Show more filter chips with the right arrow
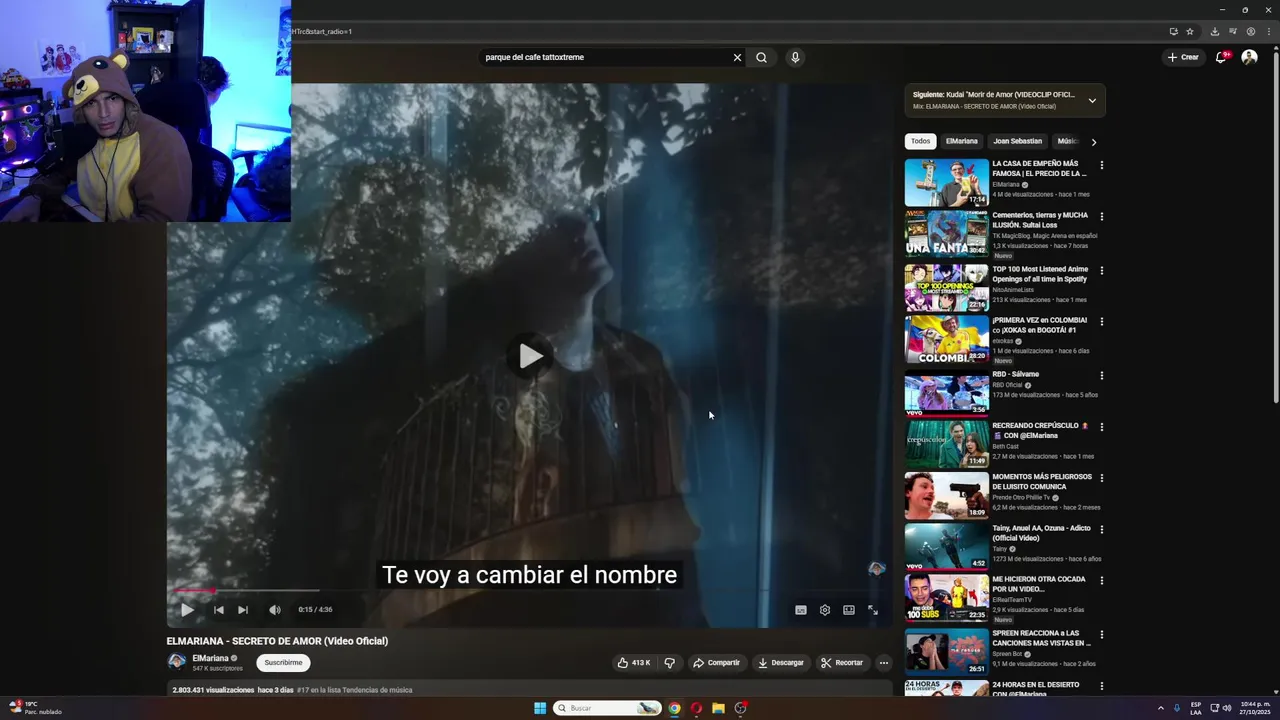This screenshot has height=720, width=1280. click(x=1093, y=142)
